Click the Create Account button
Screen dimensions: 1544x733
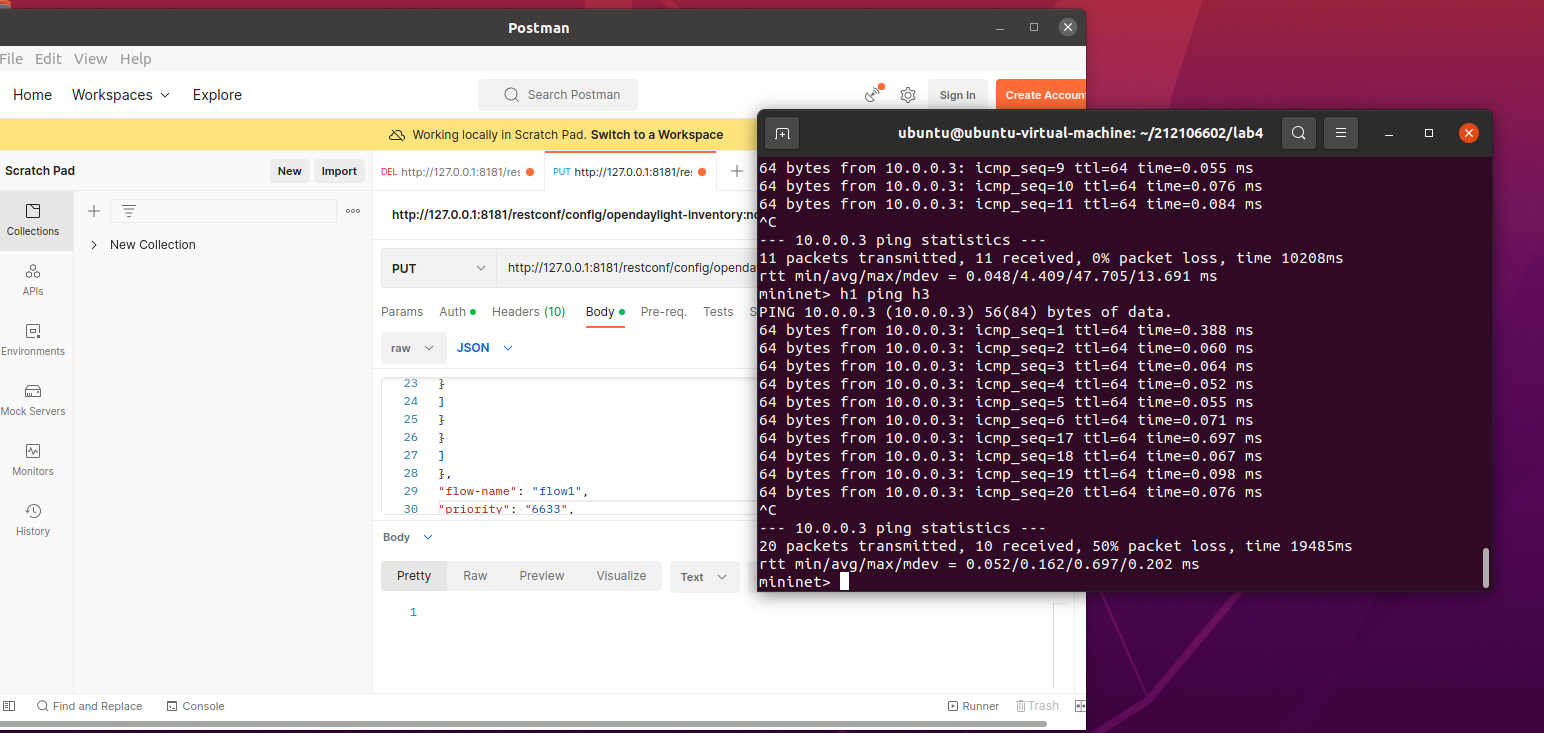click(x=1041, y=95)
